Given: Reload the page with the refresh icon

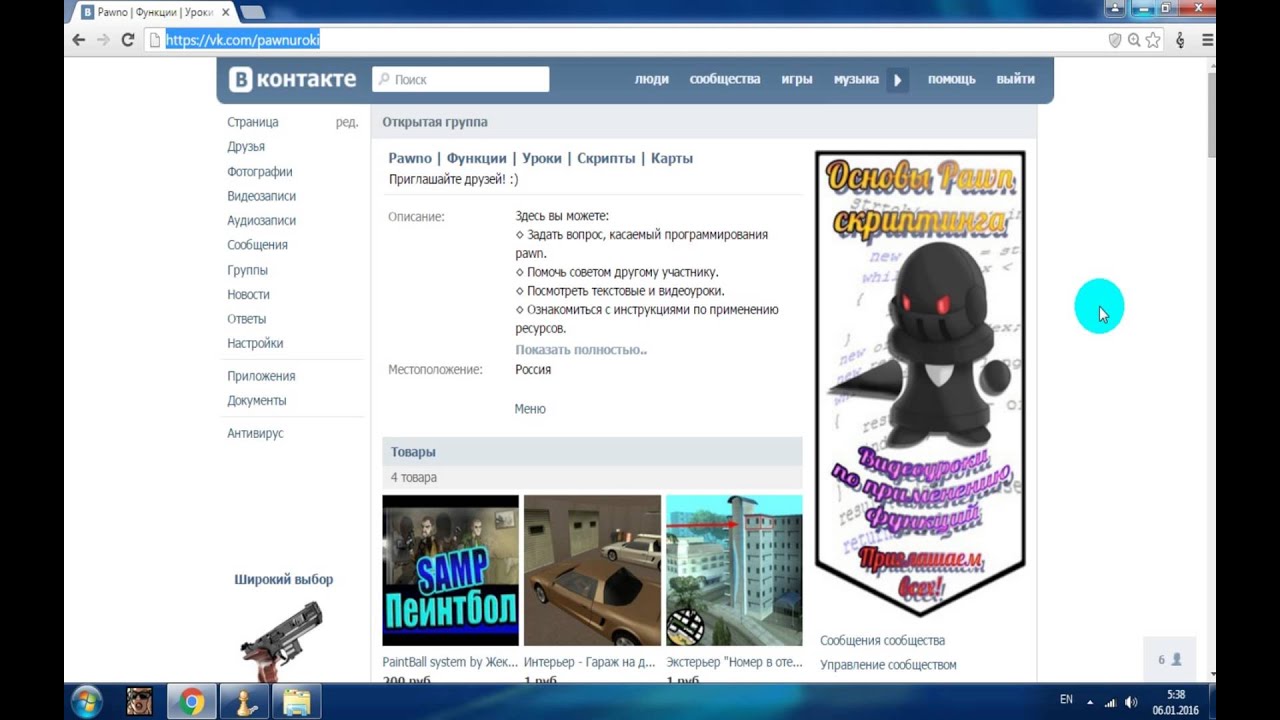Looking at the screenshot, I should pyautogui.click(x=127, y=40).
